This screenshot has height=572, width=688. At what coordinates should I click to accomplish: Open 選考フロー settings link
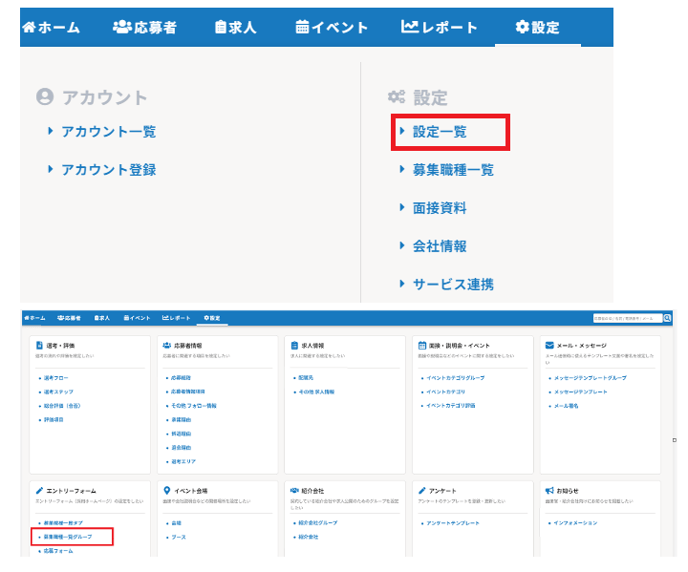[56, 378]
